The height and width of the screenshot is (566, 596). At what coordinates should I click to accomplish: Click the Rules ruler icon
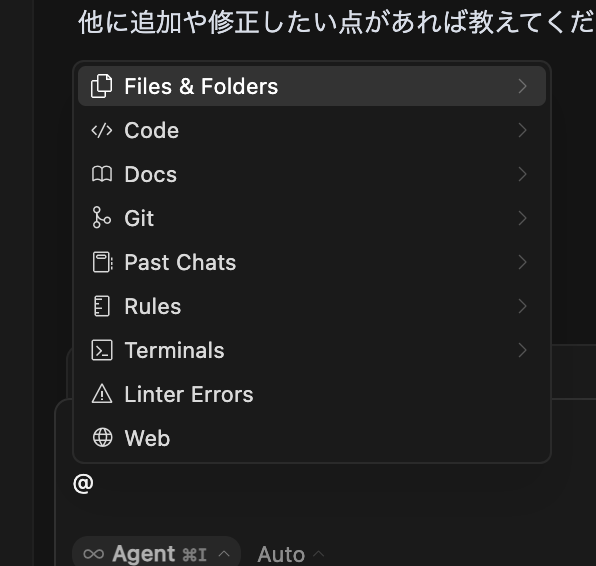click(x=101, y=306)
